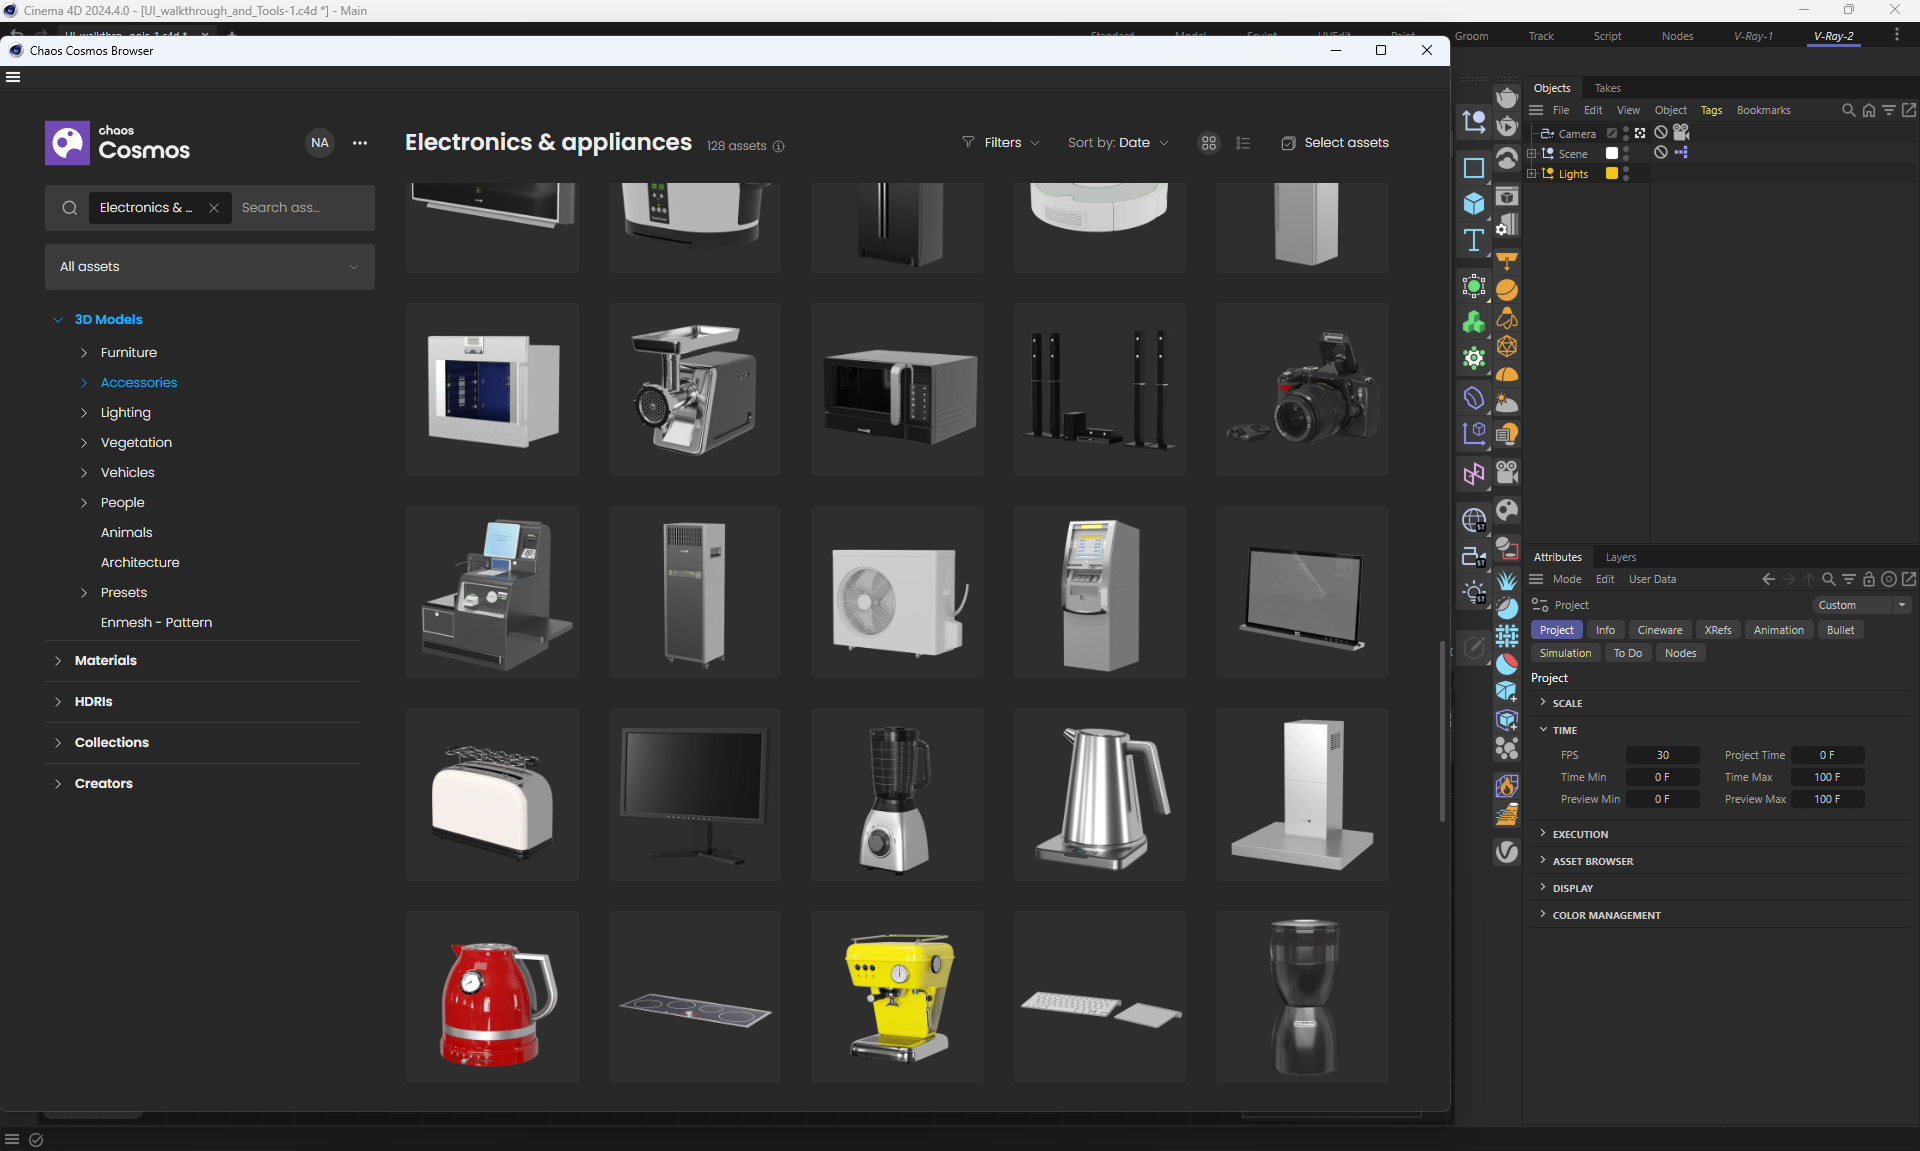The width and height of the screenshot is (1920, 1151).
Task: Select the Cube primitive tool
Action: coord(1474,204)
